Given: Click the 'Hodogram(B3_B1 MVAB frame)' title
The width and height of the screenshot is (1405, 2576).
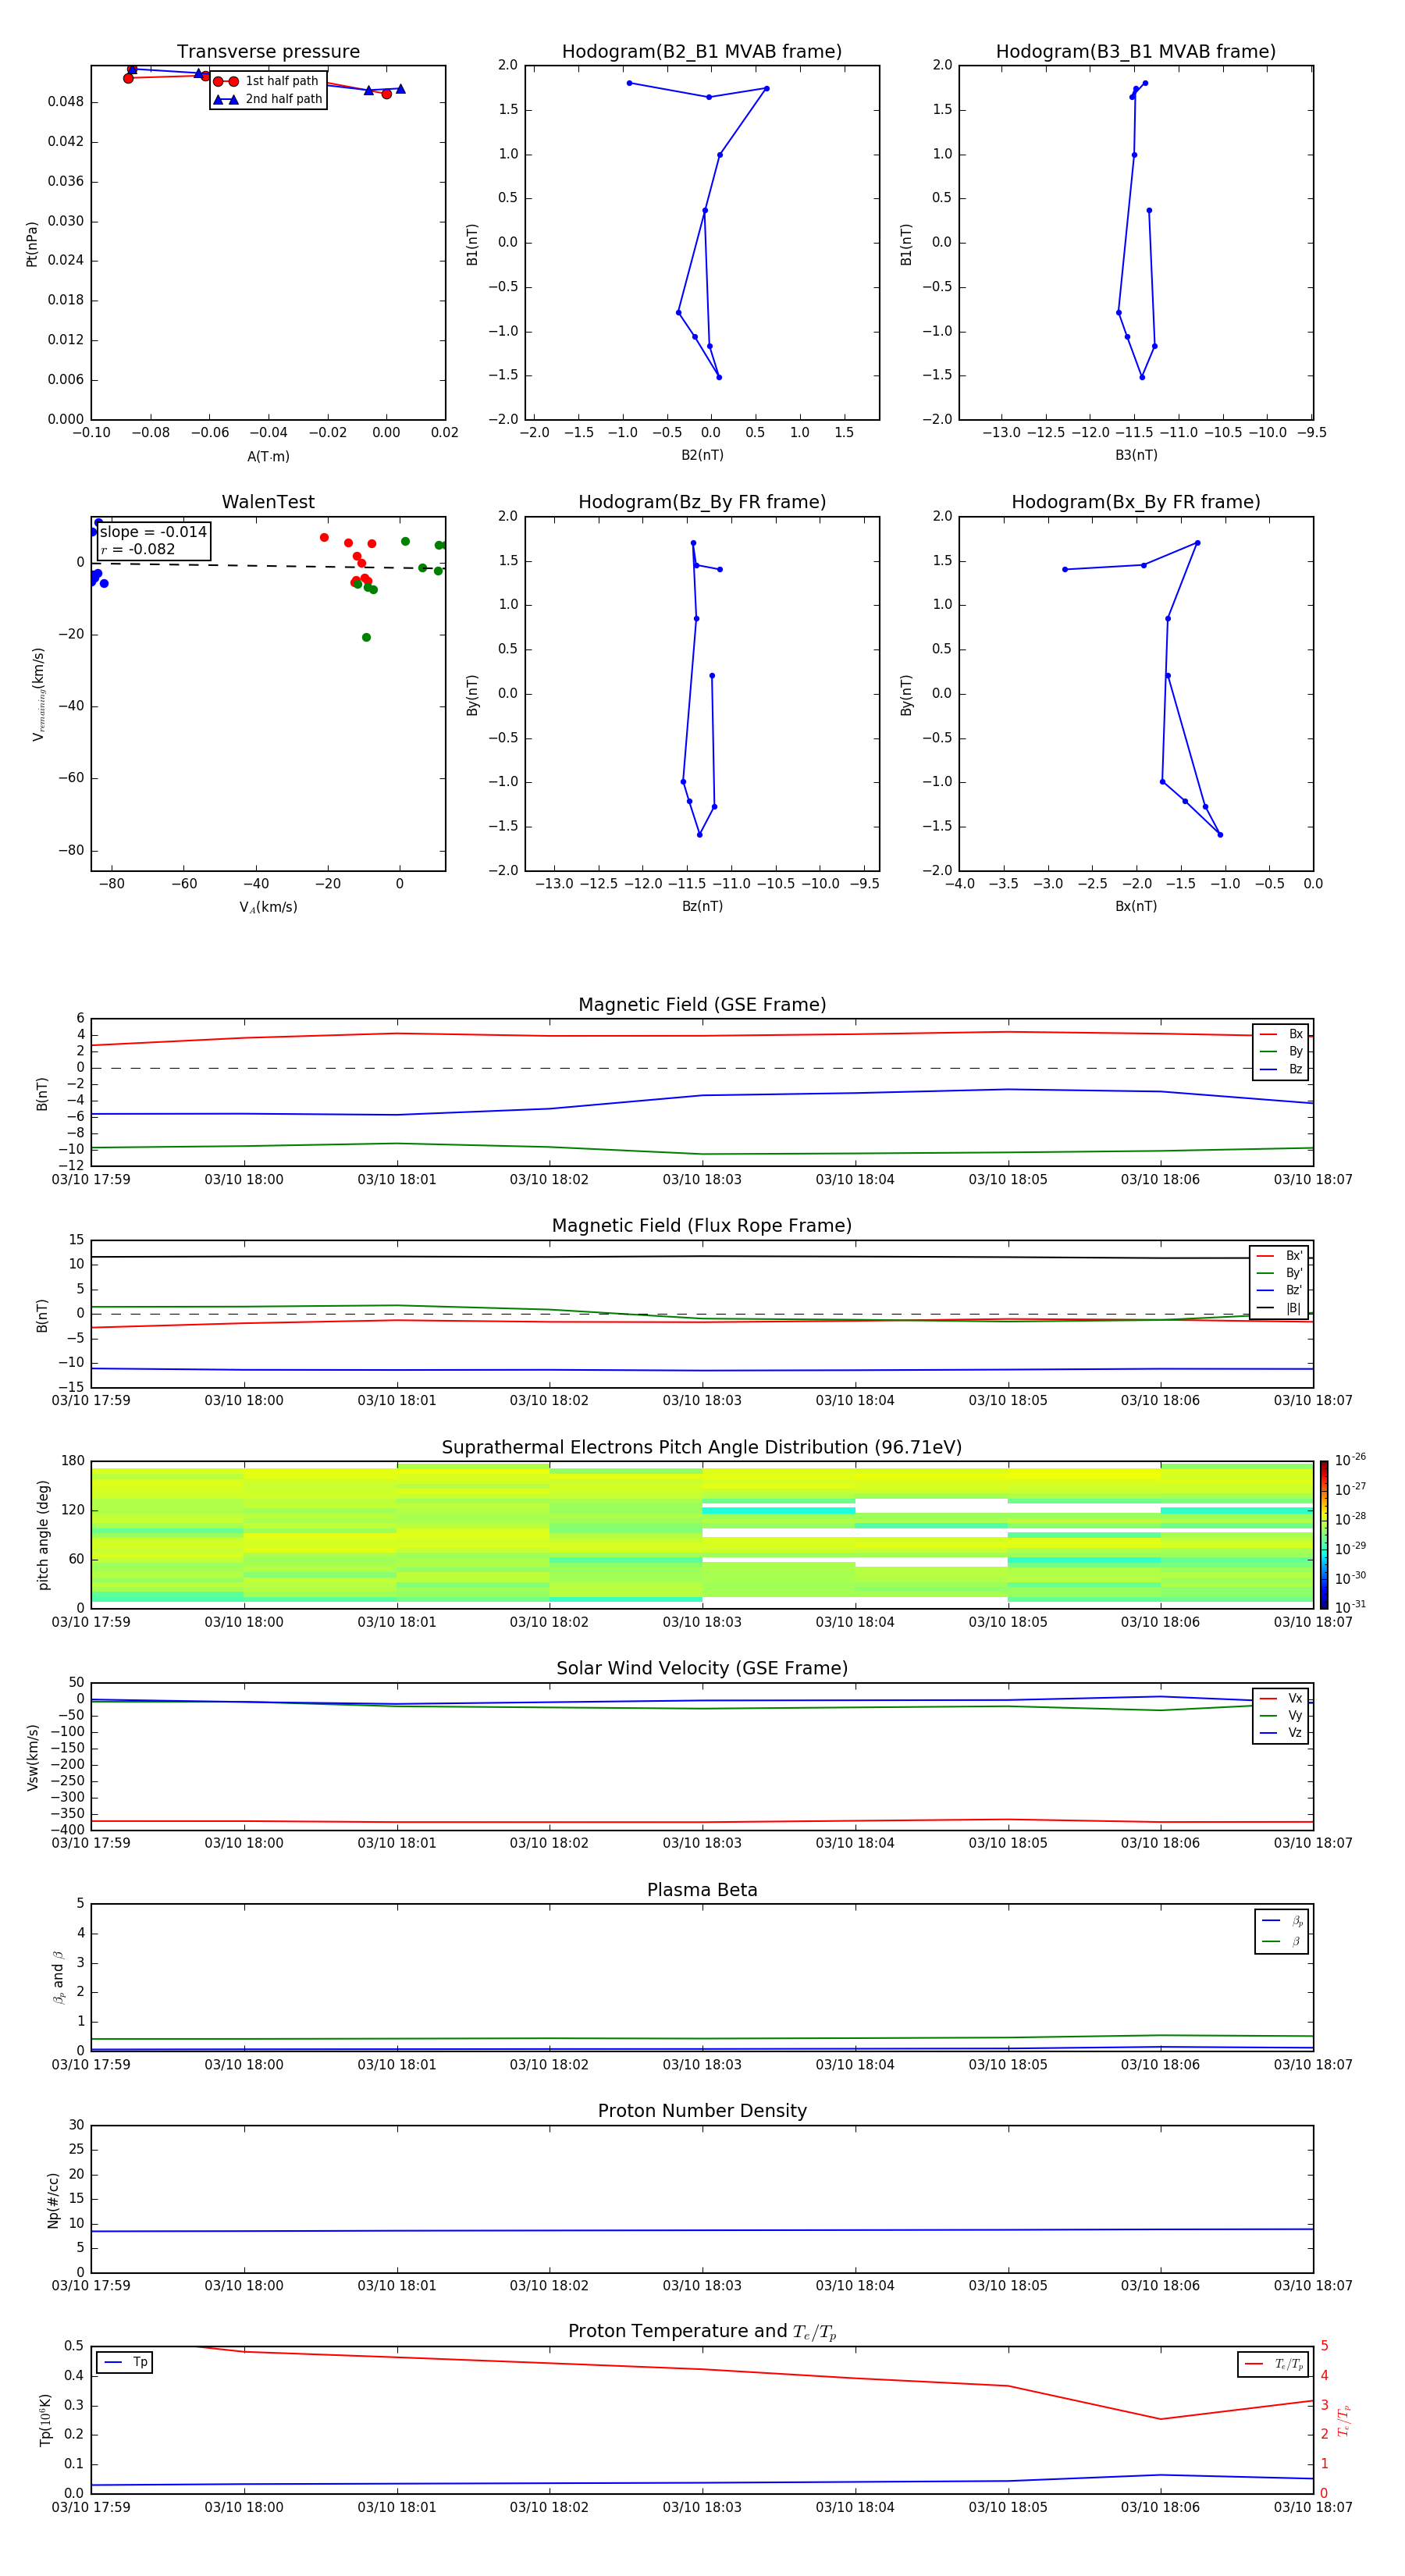Looking at the screenshot, I should click(x=1136, y=51).
